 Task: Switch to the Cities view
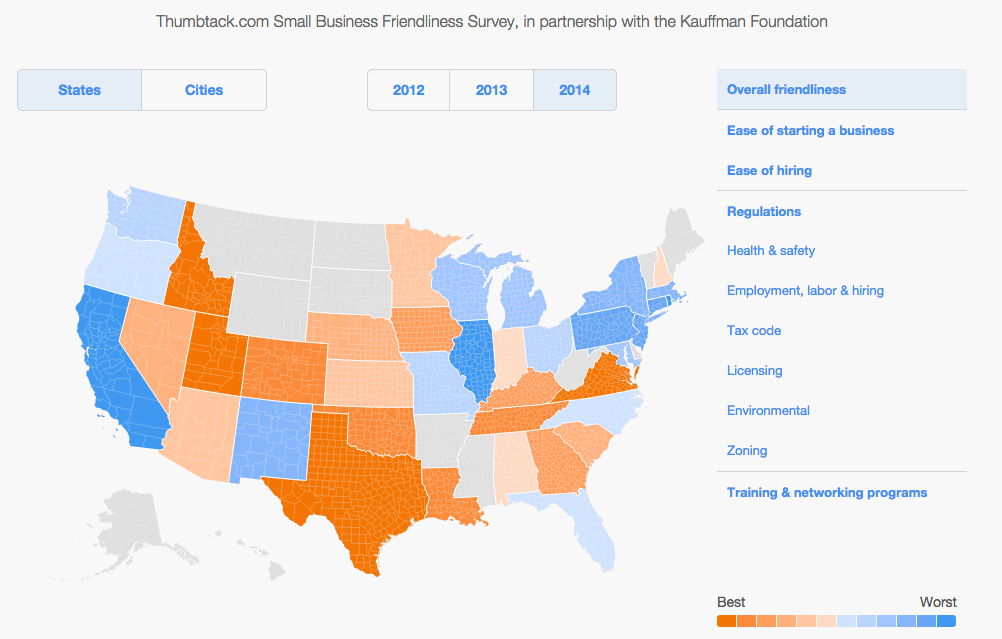click(204, 90)
